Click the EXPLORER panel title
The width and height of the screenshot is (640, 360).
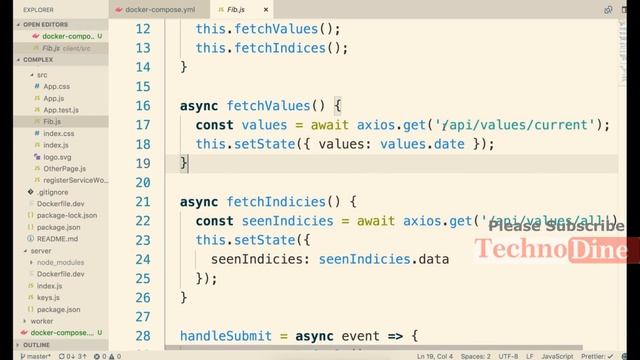(x=38, y=10)
